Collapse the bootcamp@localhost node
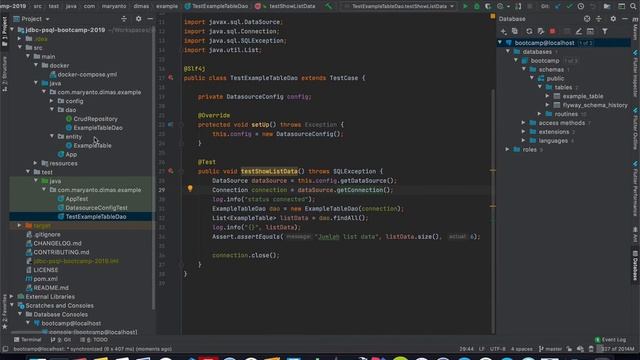Image resolution: width=640 pixels, height=360 pixels. point(500,43)
